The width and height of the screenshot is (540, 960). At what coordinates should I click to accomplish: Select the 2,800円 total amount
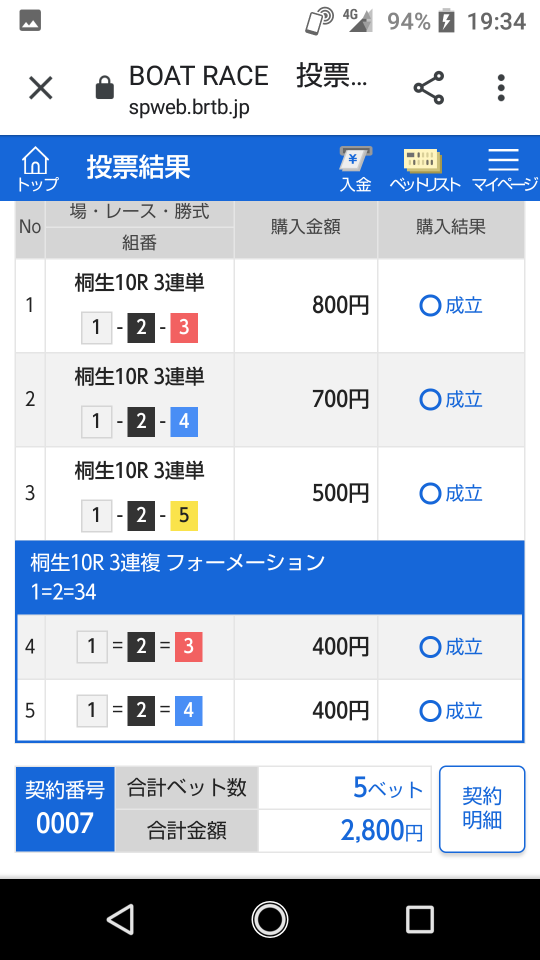coord(382,831)
